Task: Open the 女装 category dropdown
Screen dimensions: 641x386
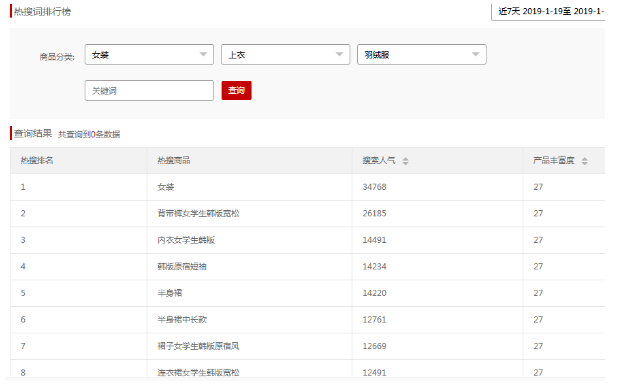Action: [149, 55]
